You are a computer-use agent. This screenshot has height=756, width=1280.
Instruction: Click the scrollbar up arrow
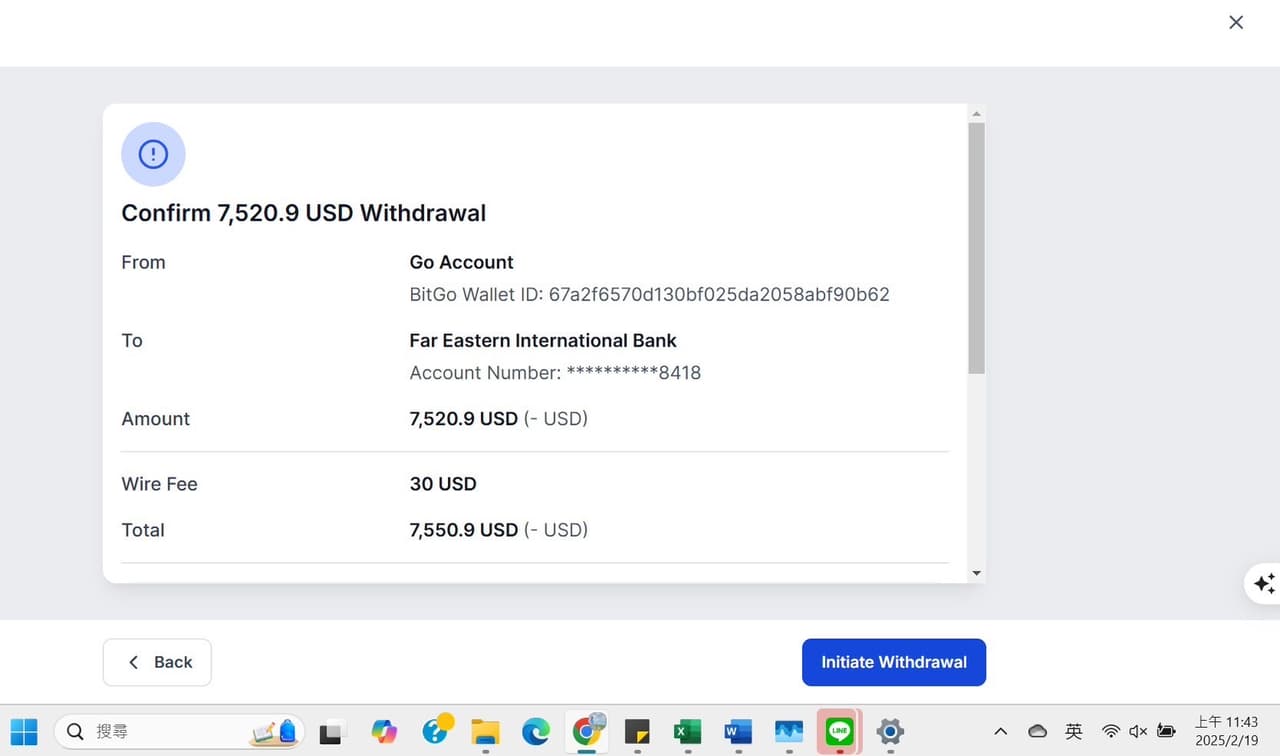[x=977, y=114]
